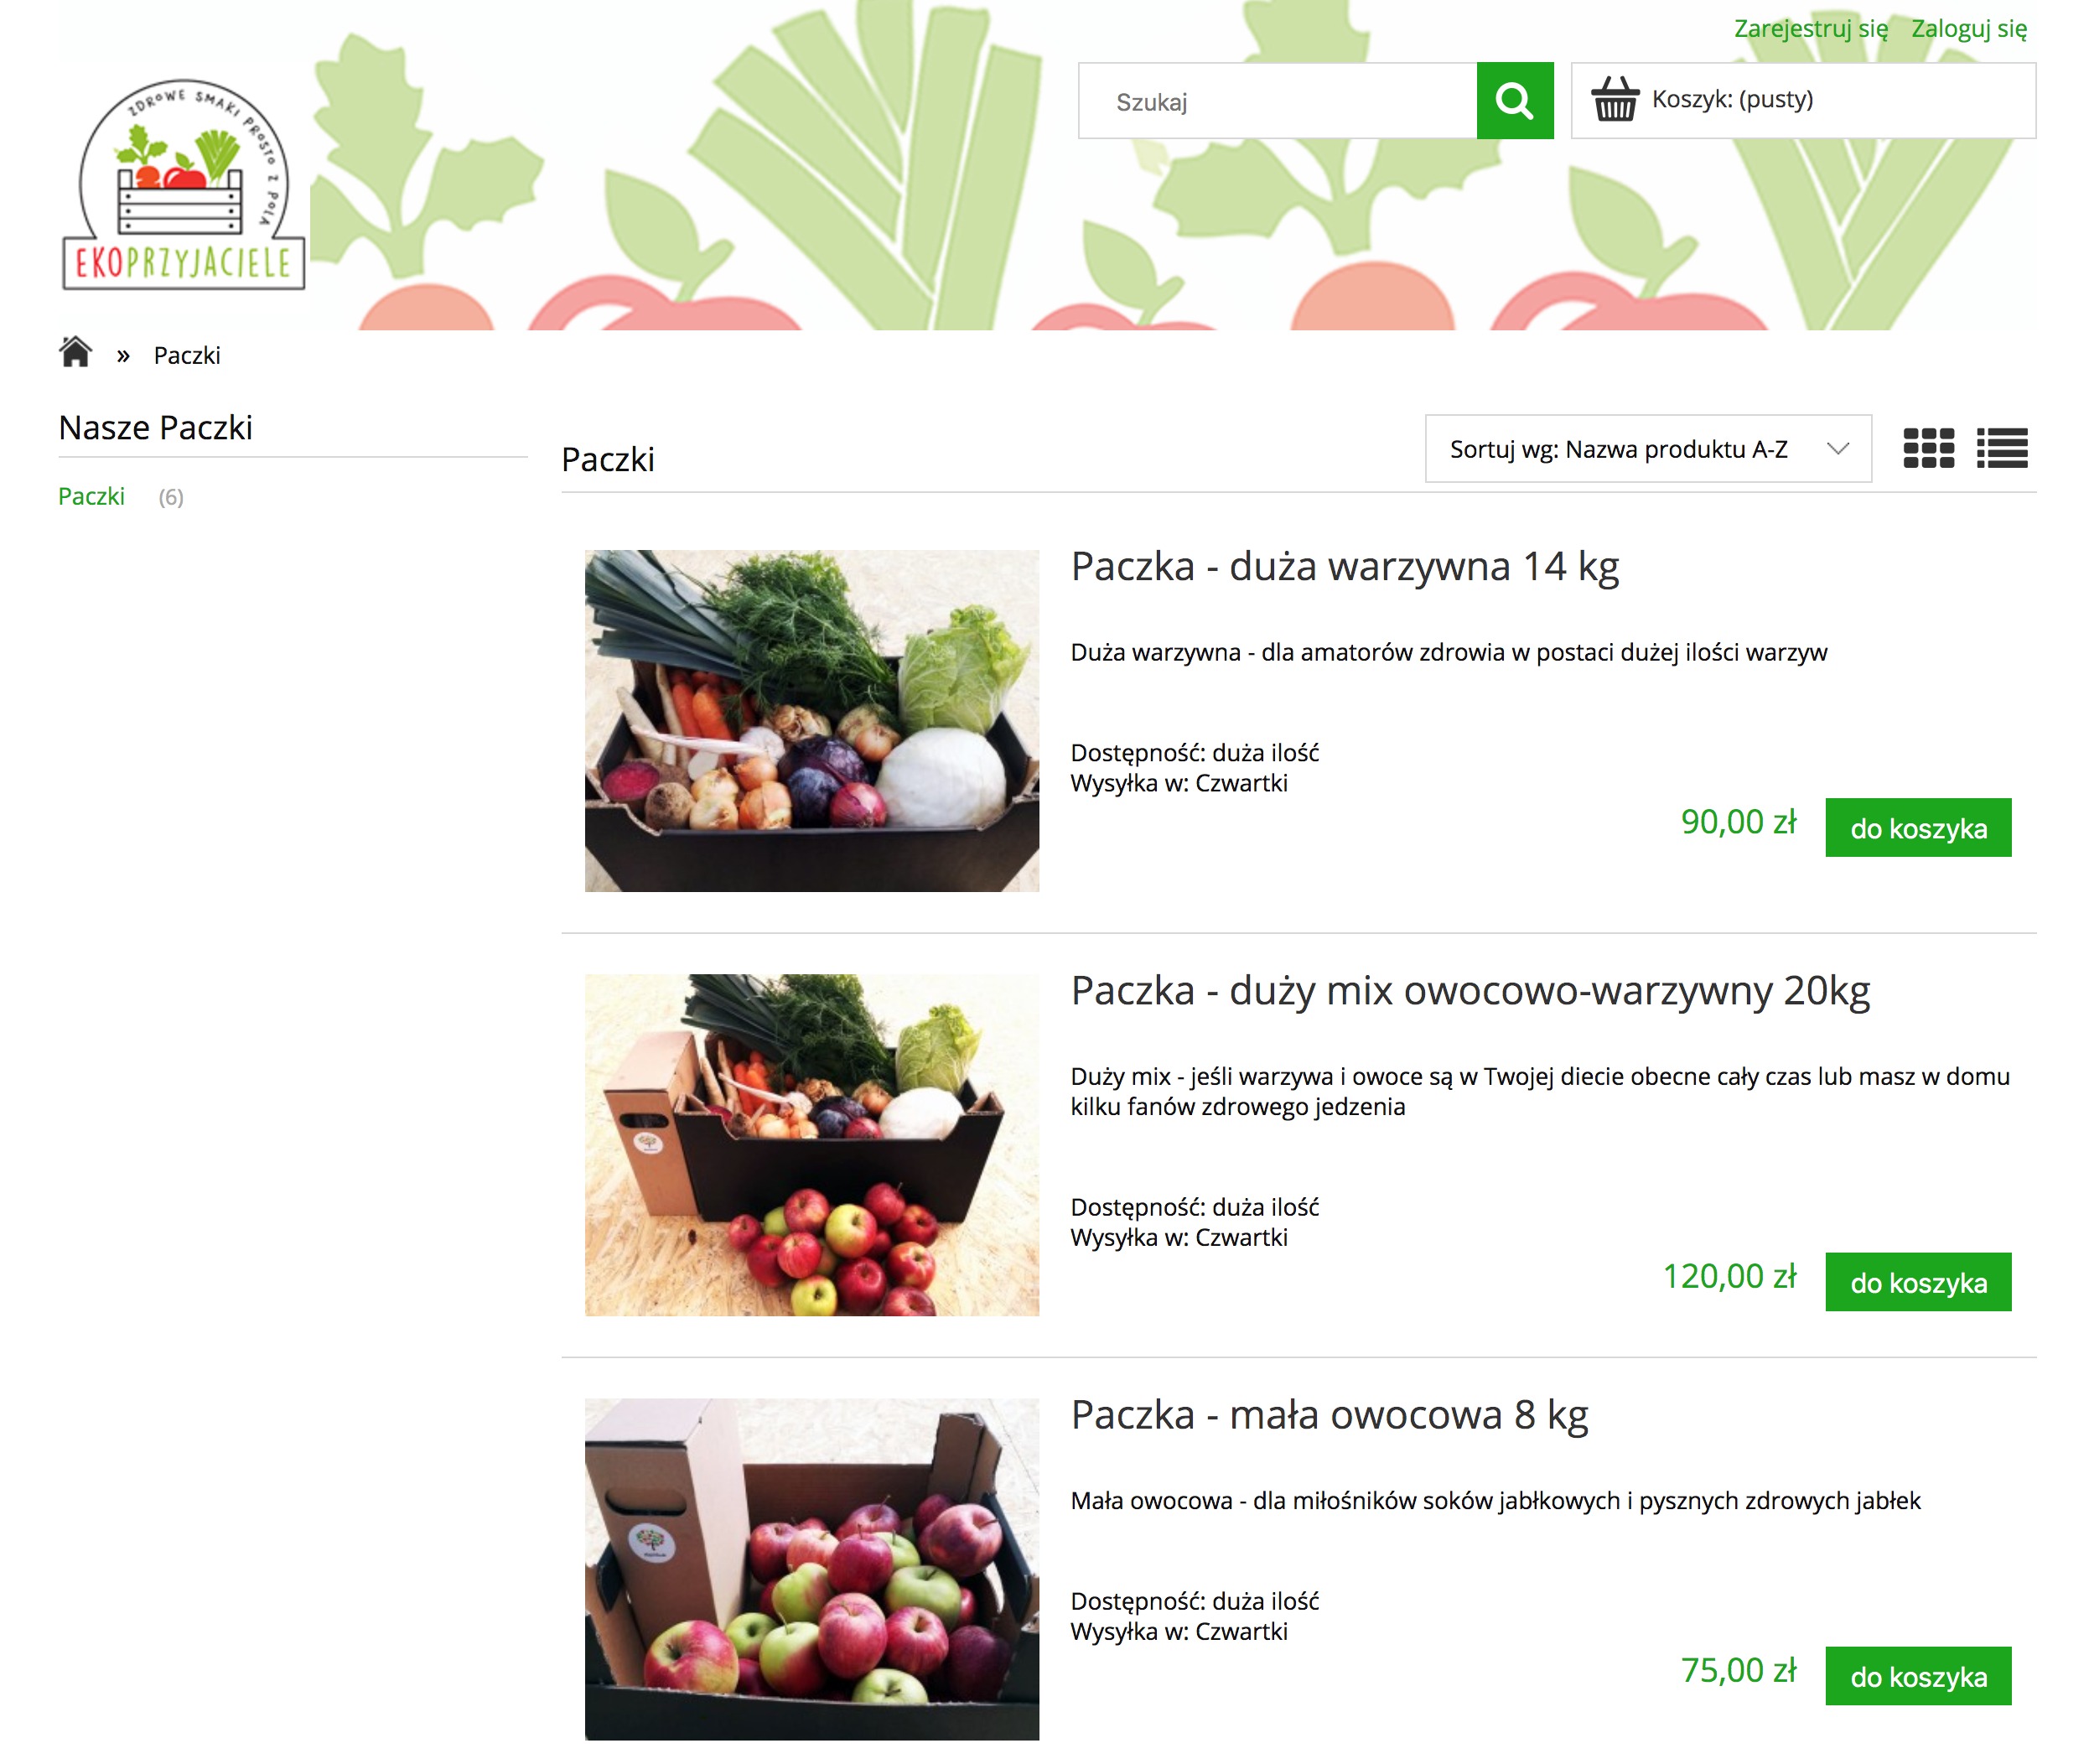Expand sorting options via chevron arrow
Viewport: 2089px width, 1764px height.
click(1837, 449)
